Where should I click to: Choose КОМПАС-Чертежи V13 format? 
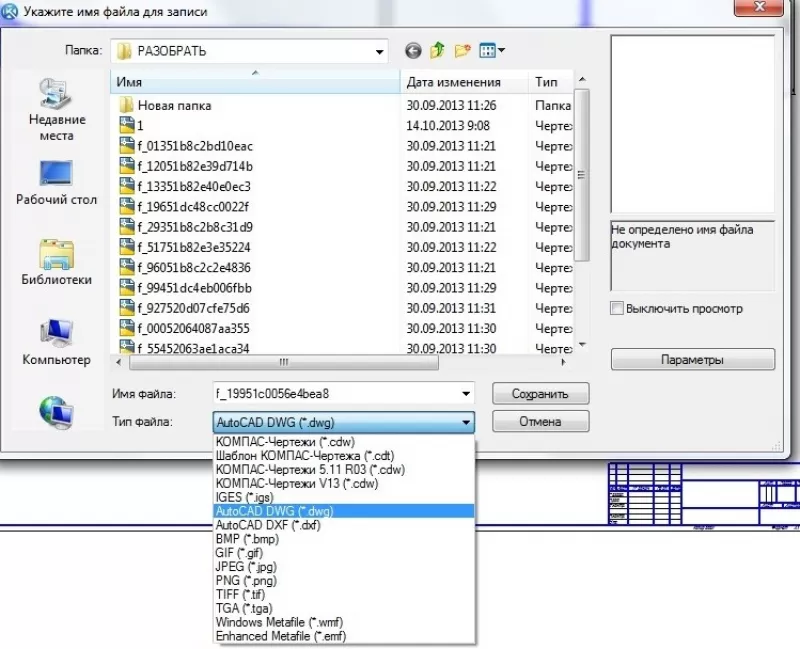point(344,483)
